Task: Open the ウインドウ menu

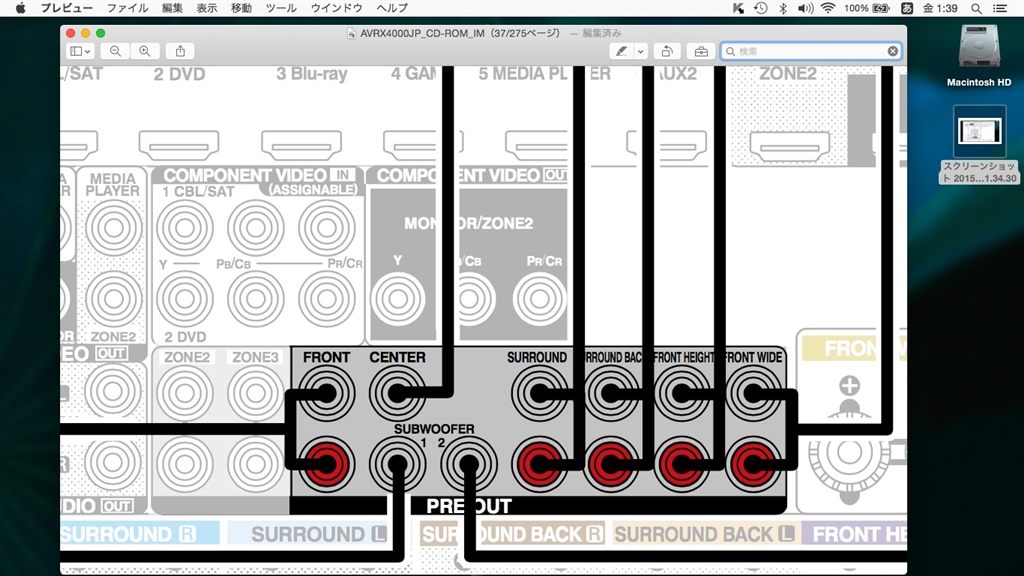Action: point(336,8)
